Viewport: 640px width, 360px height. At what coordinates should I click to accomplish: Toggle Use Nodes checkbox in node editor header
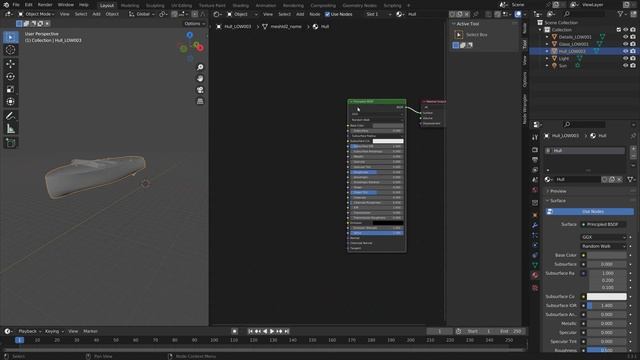coord(327,14)
